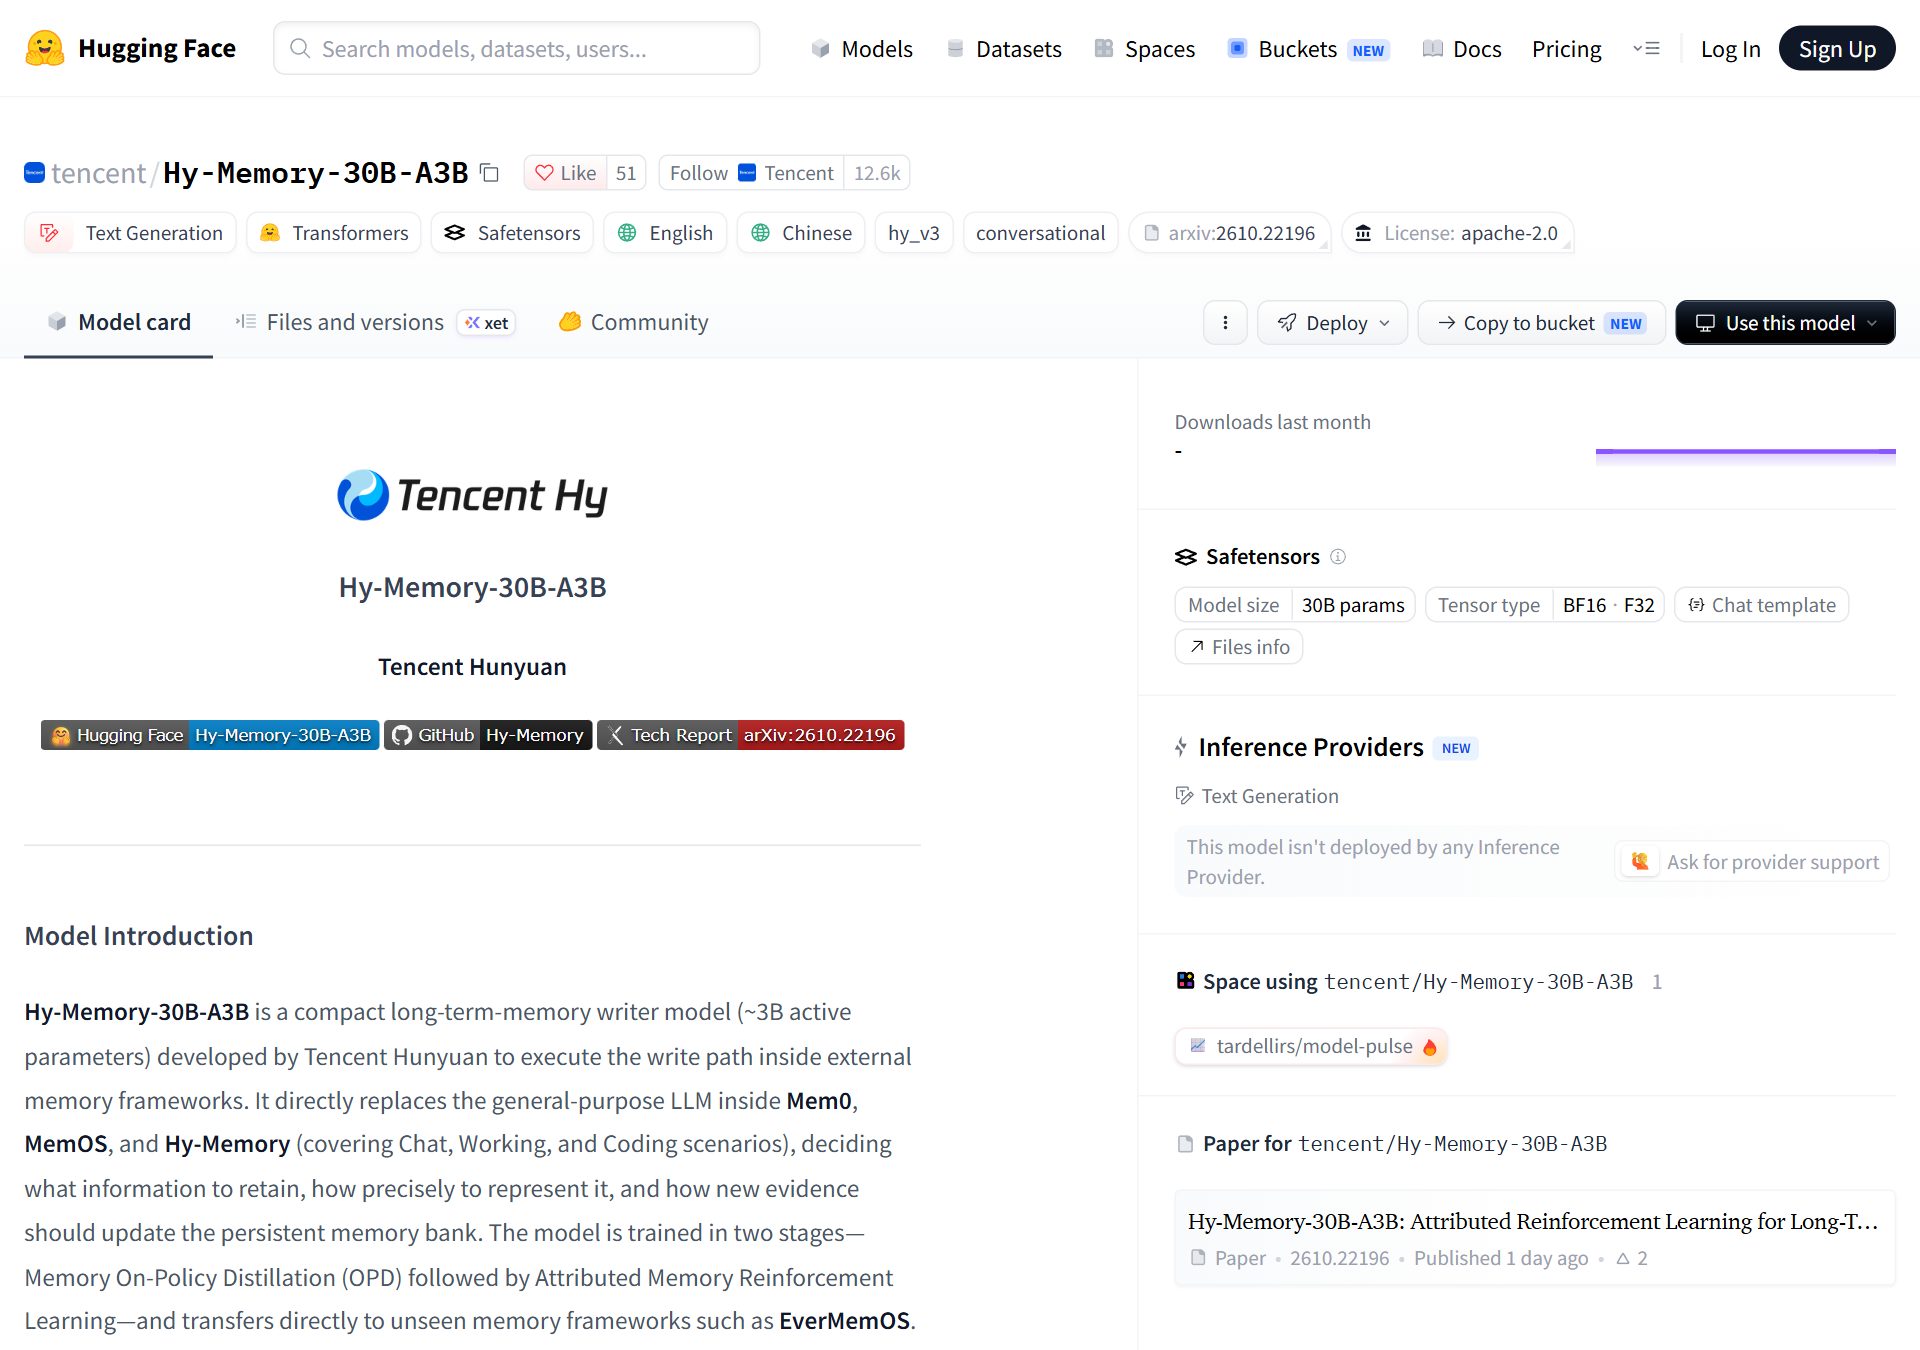Open the tardellirs/model-pulse space

coord(1311,1046)
